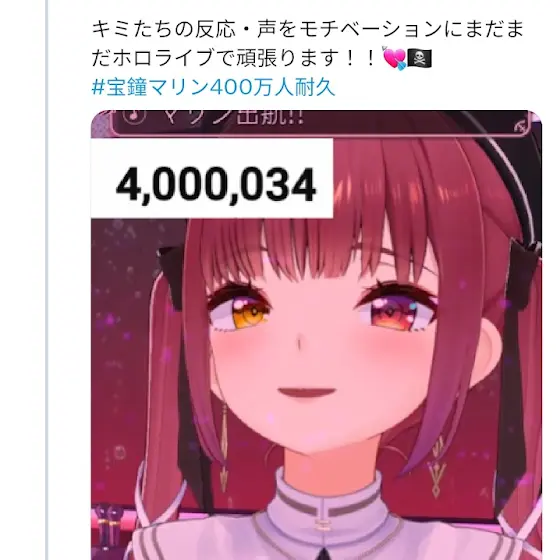Screen dimensions: 560x560
Task: Click the black hair ribbon on the right side
Action: [x=523, y=271]
